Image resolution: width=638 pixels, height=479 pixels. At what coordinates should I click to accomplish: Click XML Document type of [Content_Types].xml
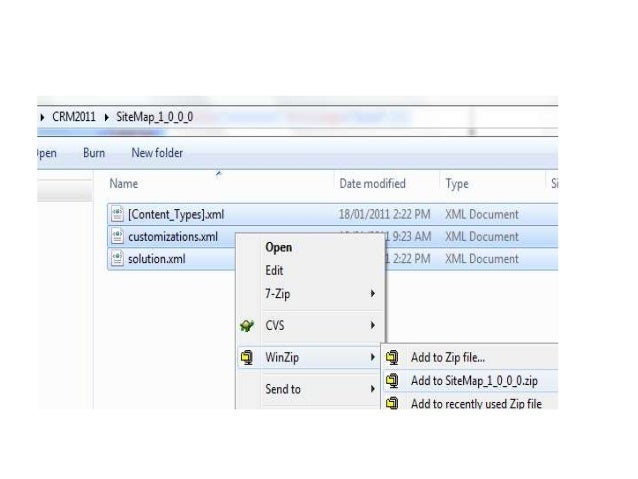(x=482, y=214)
